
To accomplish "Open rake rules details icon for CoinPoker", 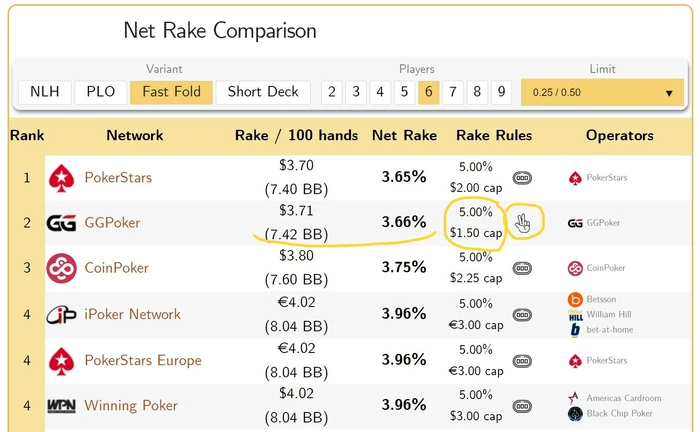I will click(522, 269).
